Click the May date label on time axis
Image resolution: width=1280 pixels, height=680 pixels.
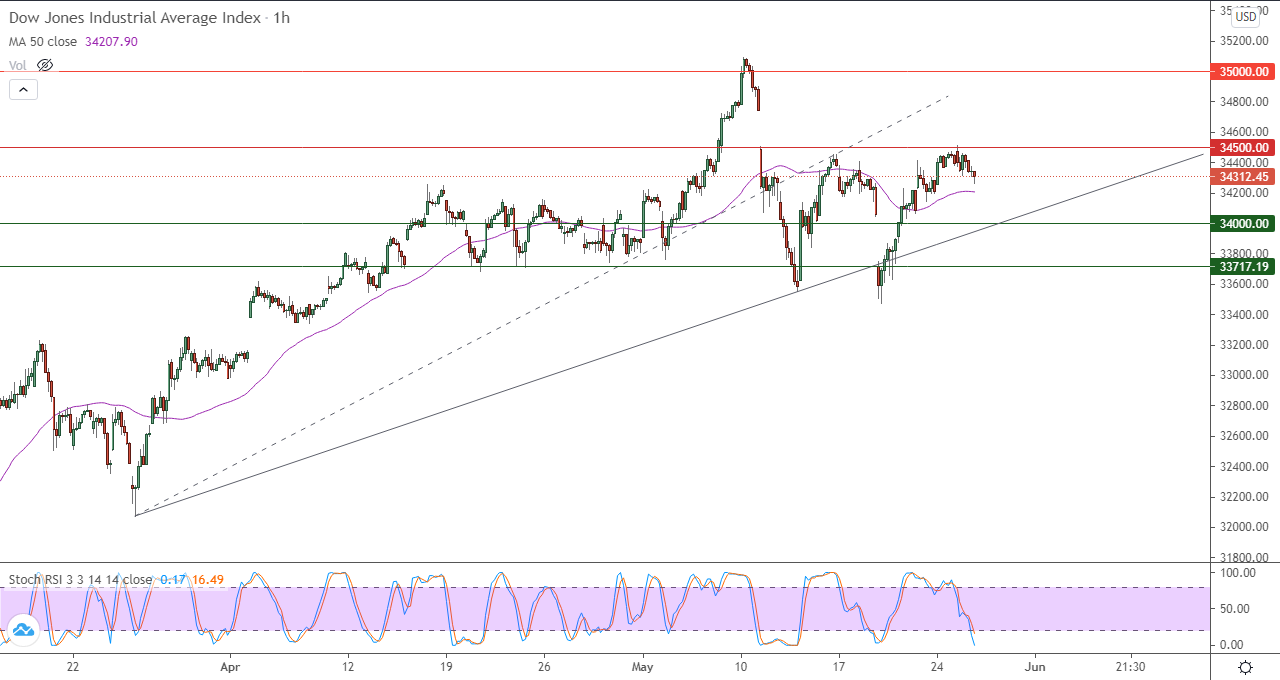coord(642,667)
